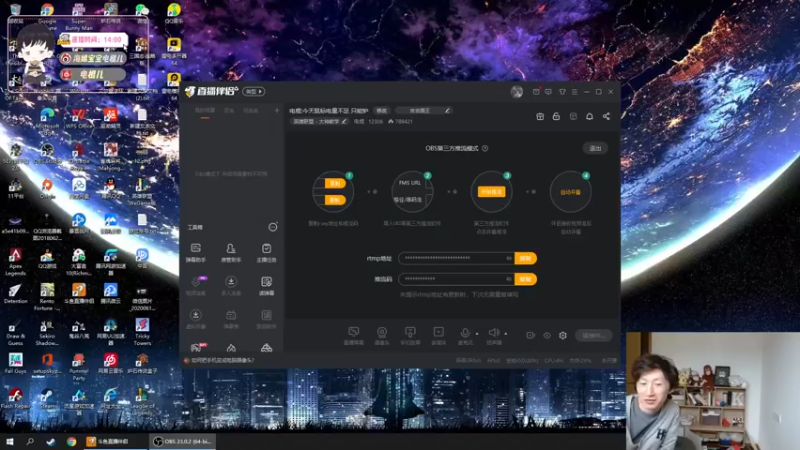Click the download tool in third toolbox row

point(195,319)
